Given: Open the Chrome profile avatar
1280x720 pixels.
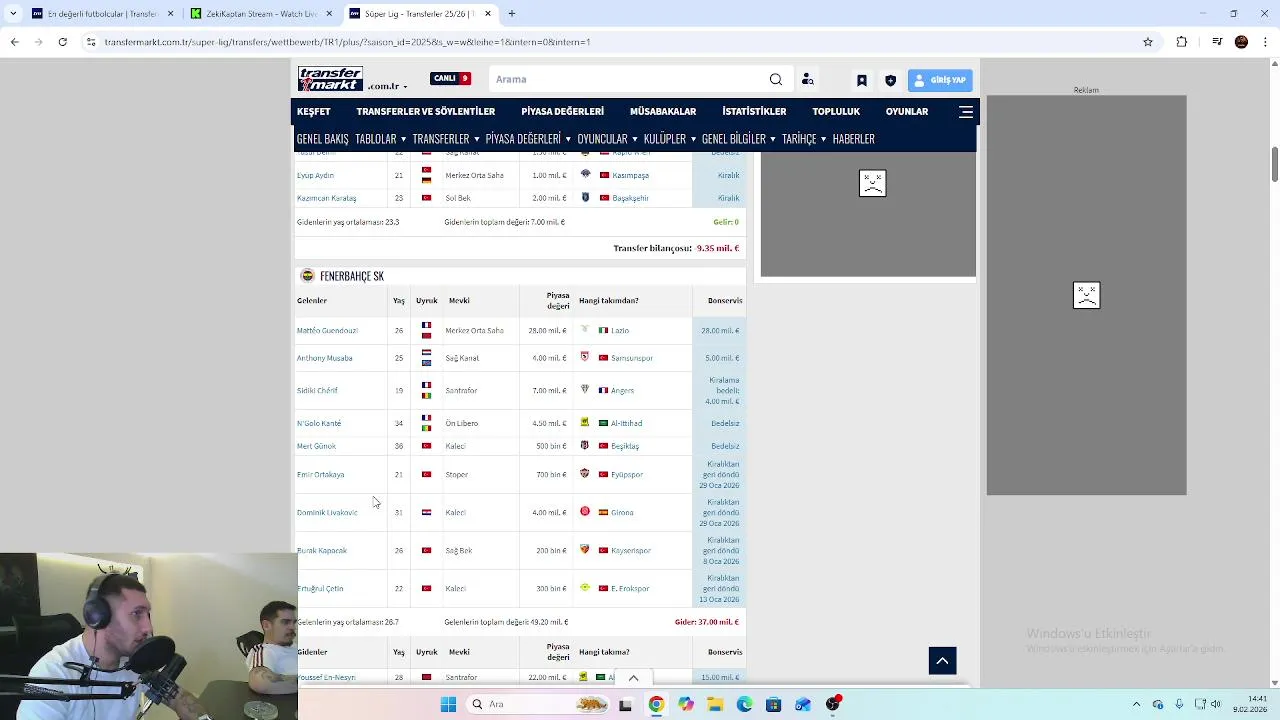Looking at the screenshot, I should [1241, 42].
